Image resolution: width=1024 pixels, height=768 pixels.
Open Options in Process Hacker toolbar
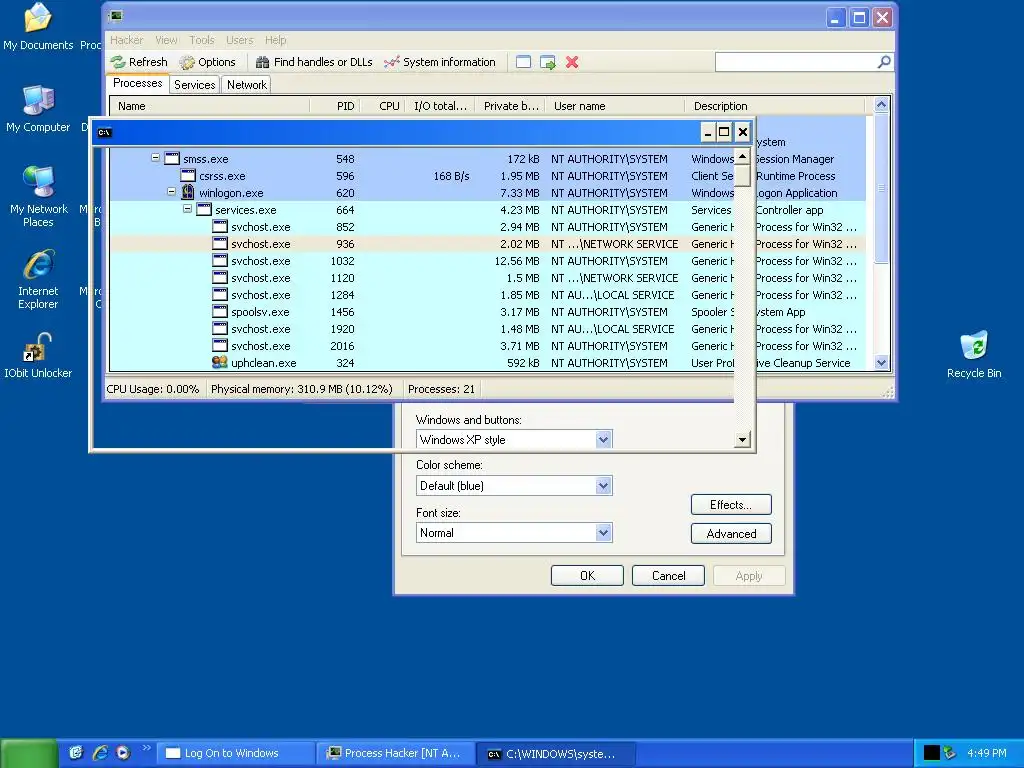point(208,62)
